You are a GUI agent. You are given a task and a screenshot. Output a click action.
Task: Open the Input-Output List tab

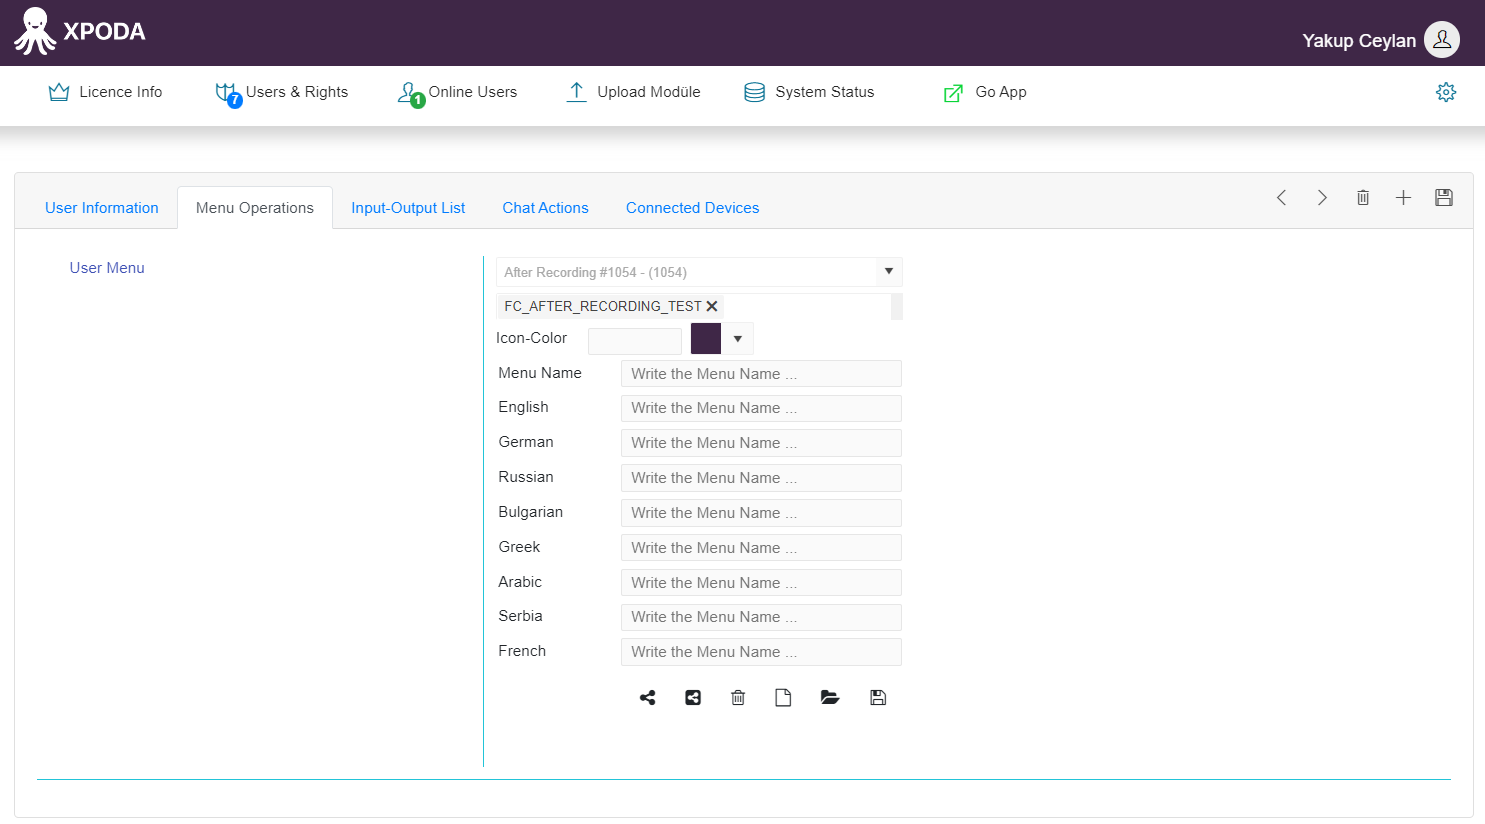click(x=408, y=208)
